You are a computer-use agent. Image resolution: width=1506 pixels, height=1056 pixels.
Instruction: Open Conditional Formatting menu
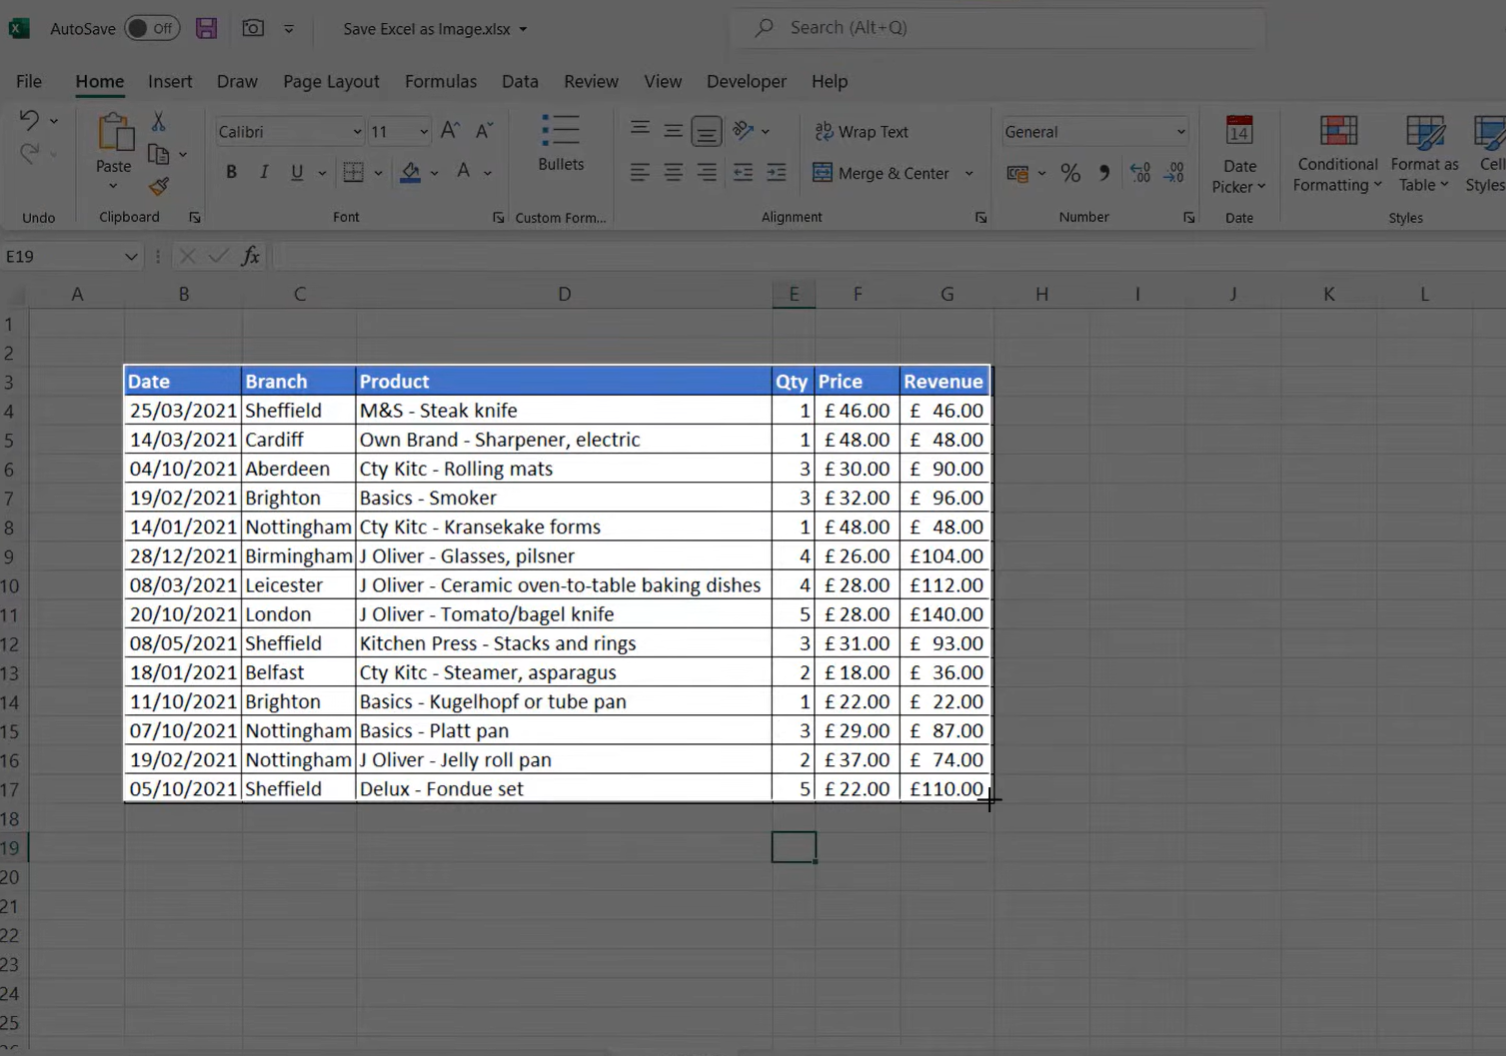coord(1337,153)
